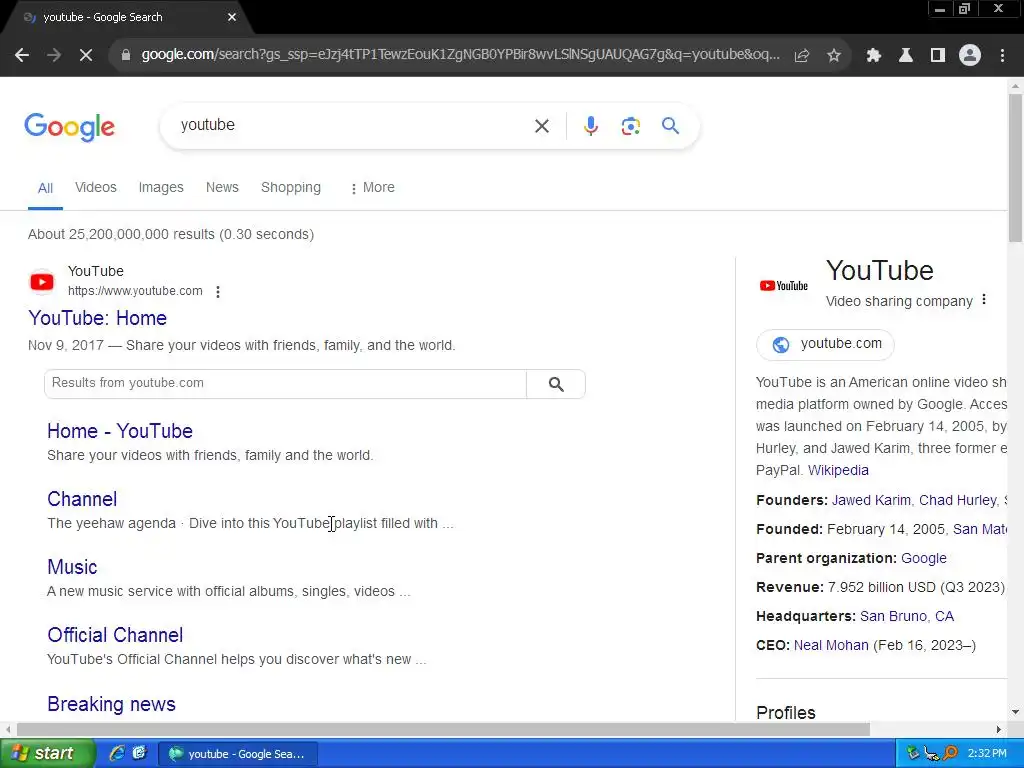The width and height of the screenshot is (1024, 768).
Task: Open Chrome Labs flask icon
Action: coord(906,56)
